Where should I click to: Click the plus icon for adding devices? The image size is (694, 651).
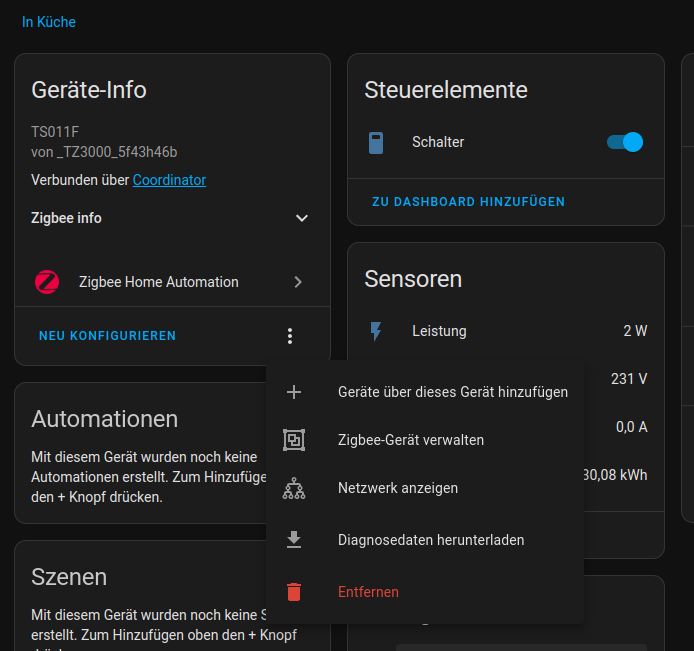coord(294,392)
